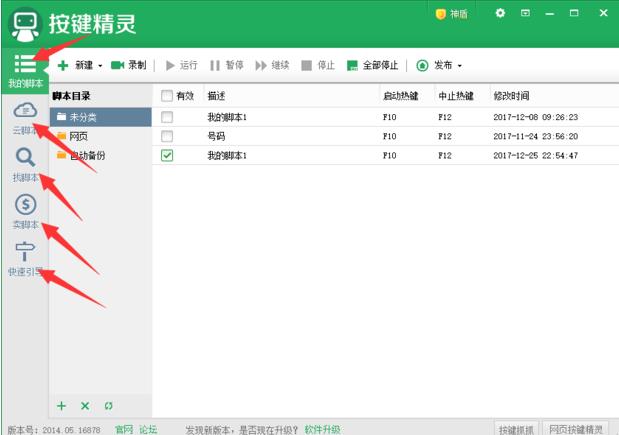Sort by the 修改时间 column header
The height and width of the screenshot is (435, 619).
click(x=511, y=96)
